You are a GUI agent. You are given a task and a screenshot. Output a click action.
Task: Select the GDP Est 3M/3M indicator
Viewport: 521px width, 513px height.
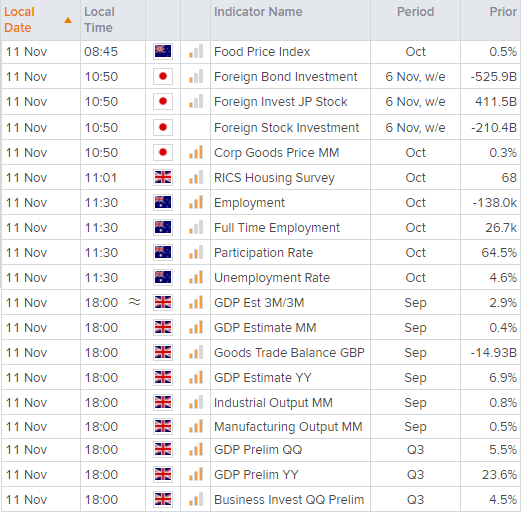[x=259, y=303]
